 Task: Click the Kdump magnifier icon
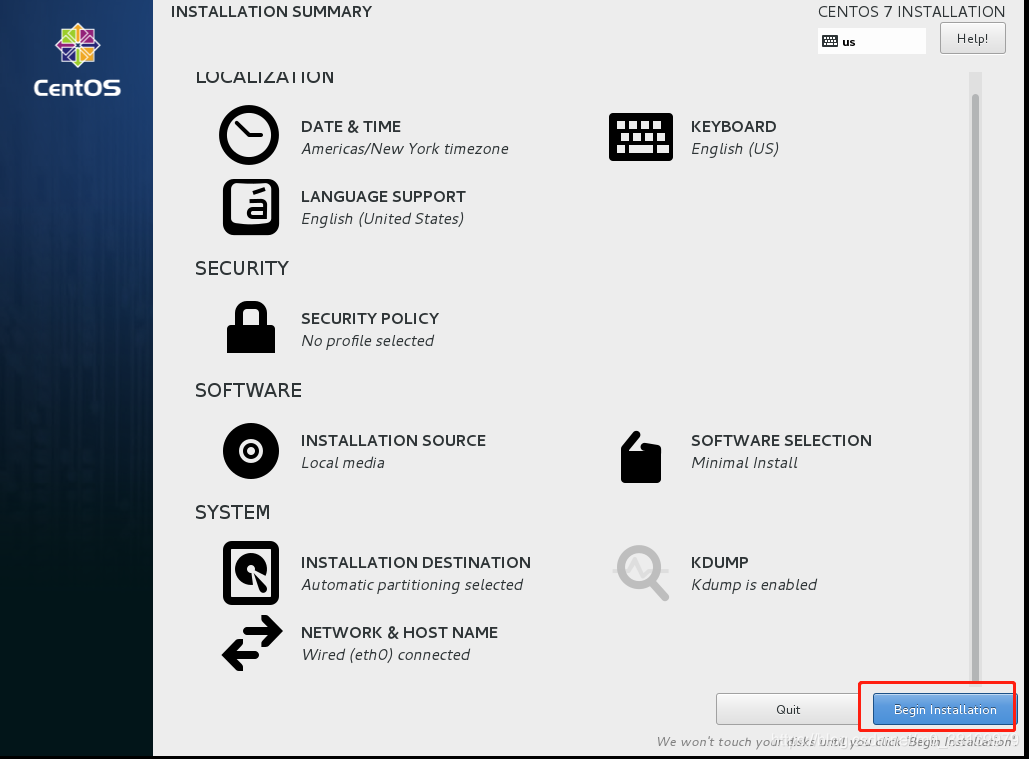tap(641, 573)
